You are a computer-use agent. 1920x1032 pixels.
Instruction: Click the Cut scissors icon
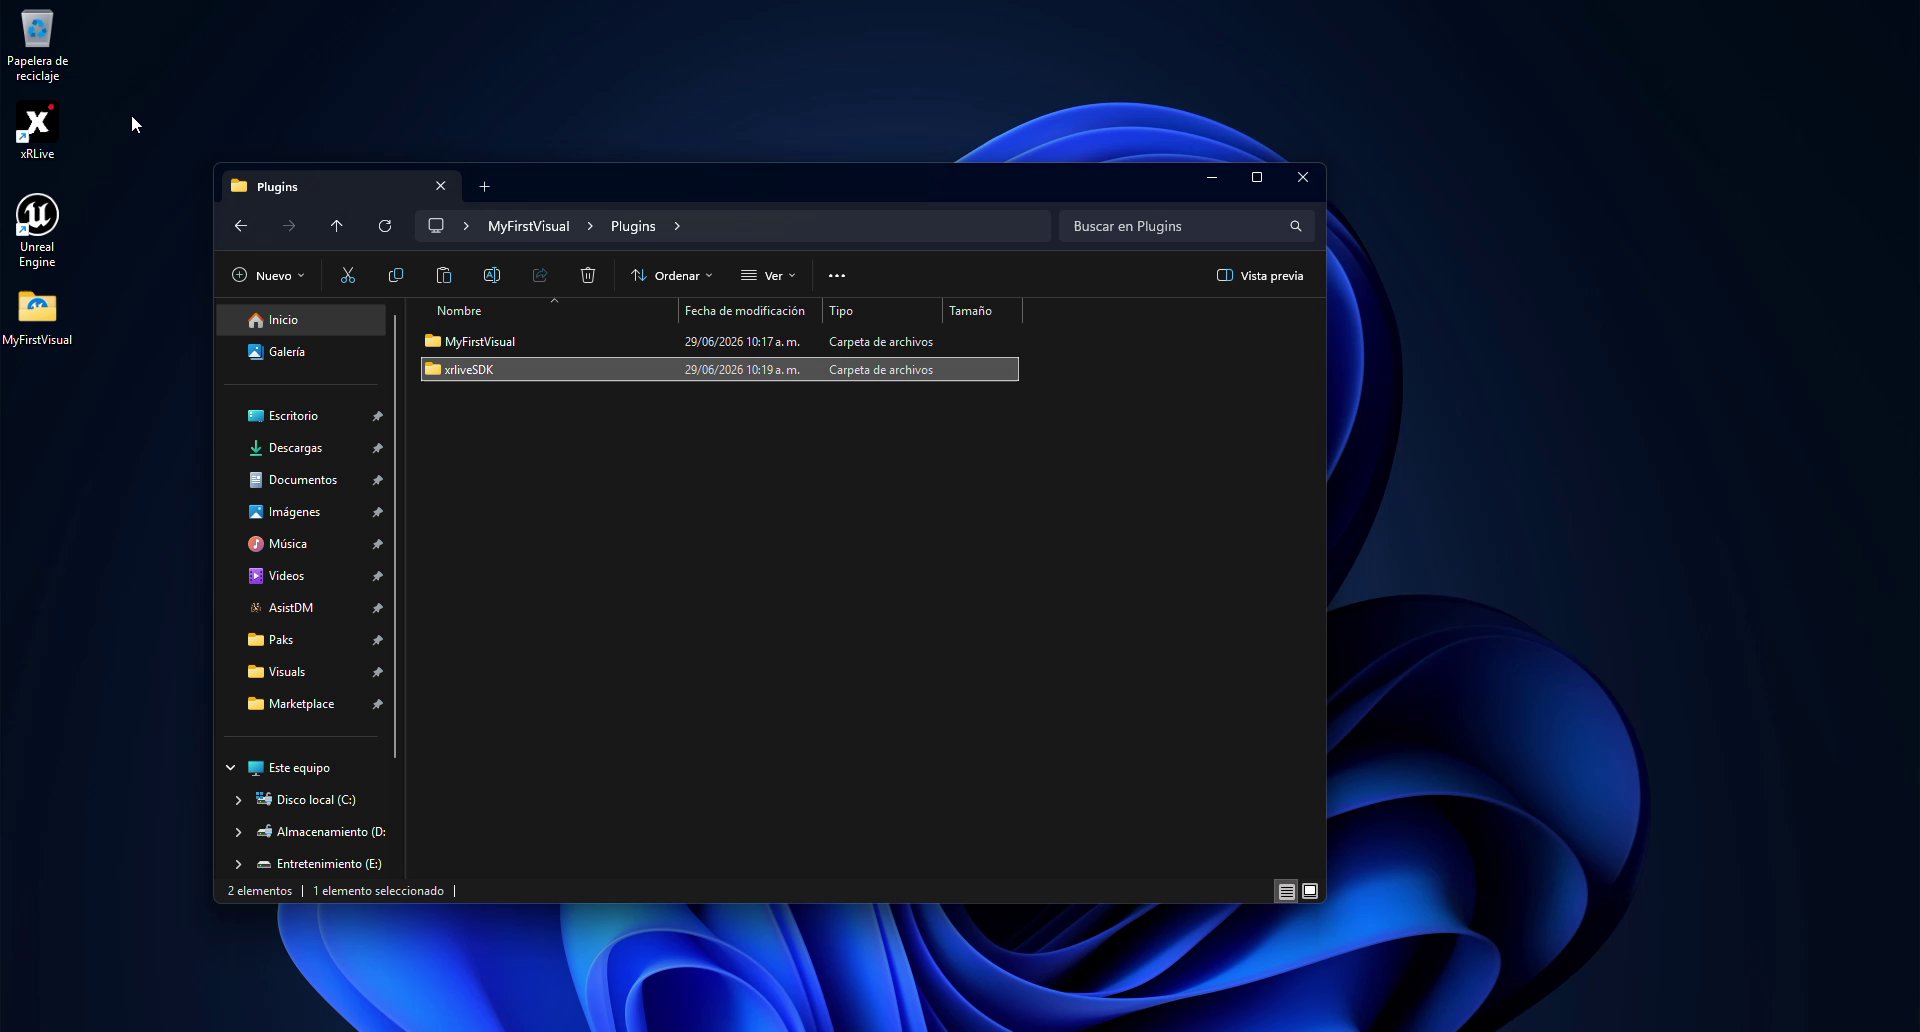point(348,275)
